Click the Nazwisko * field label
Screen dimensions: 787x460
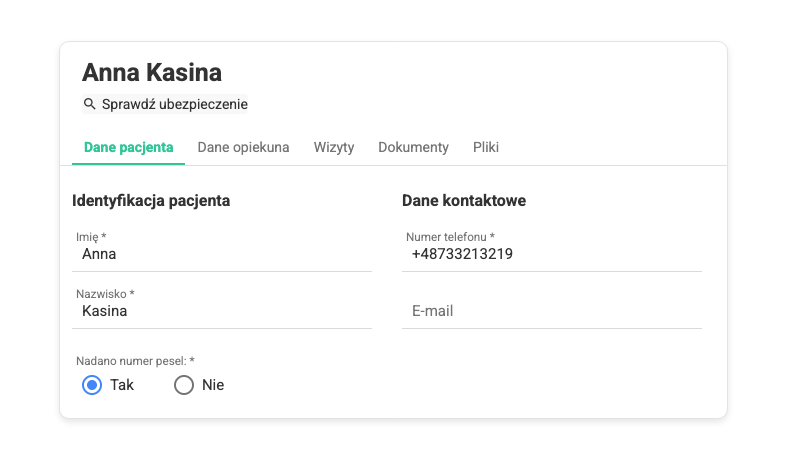[x=105, y=294]
